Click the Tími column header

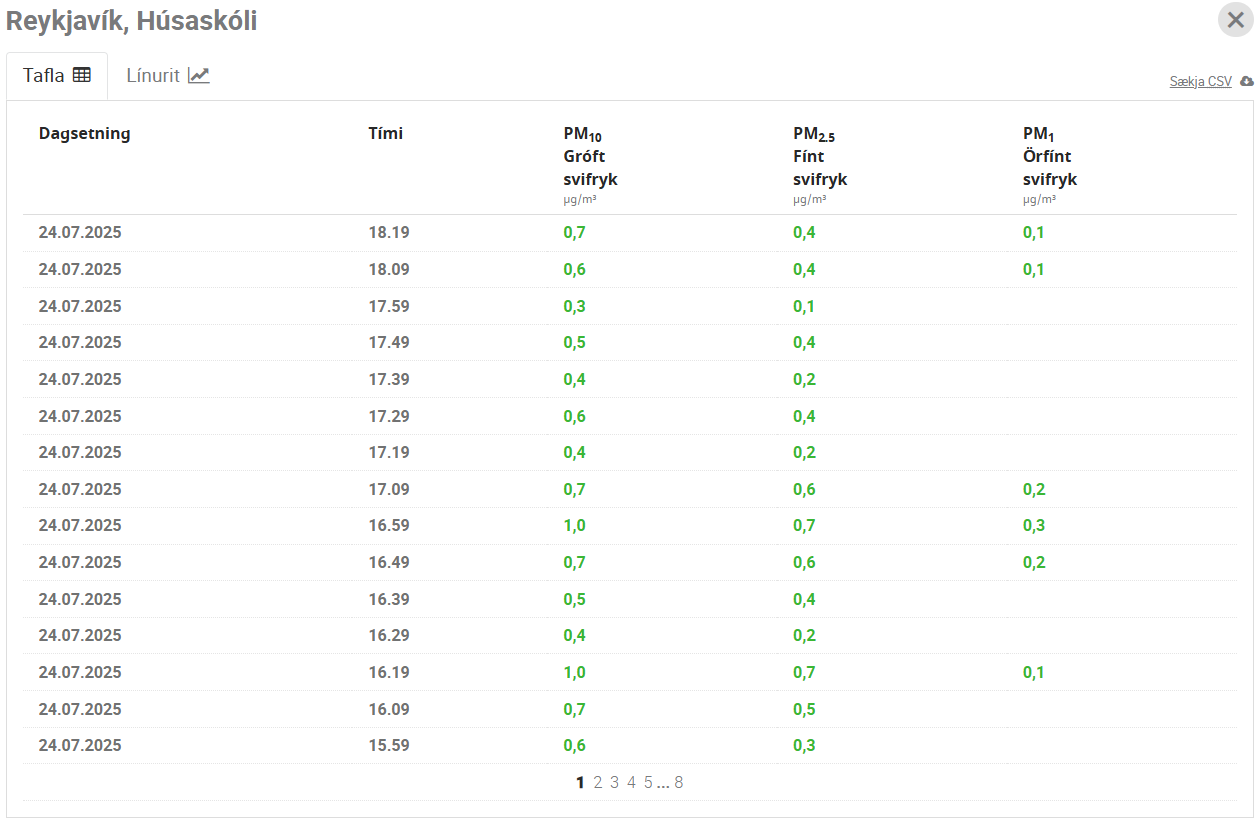pyautogui.click(x=385, y=133)
